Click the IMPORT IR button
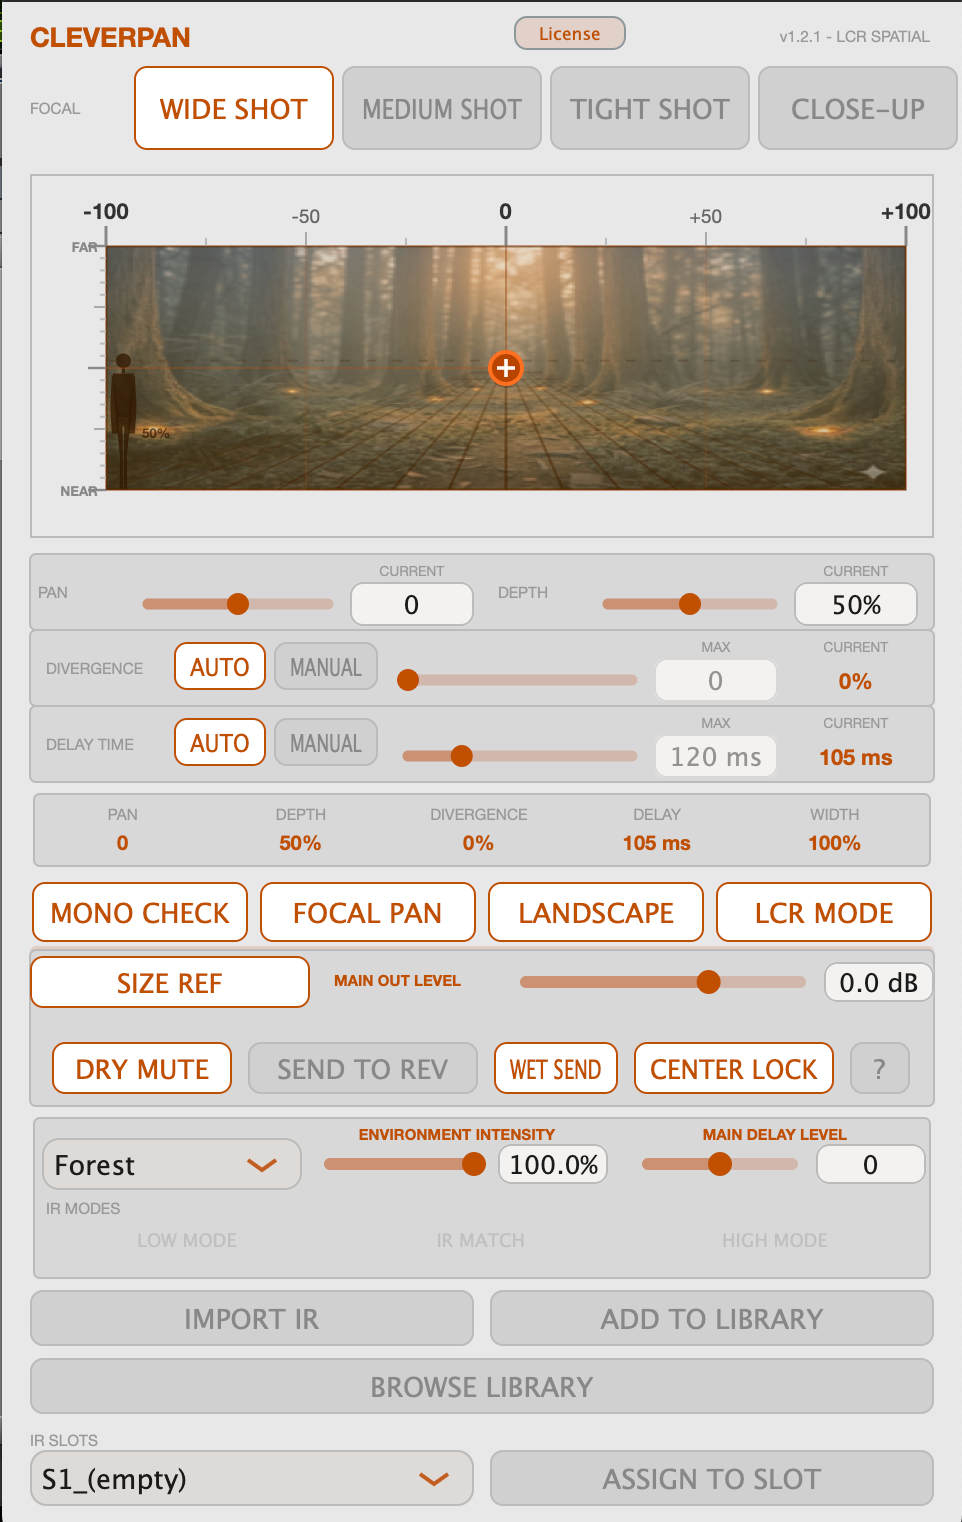This screenshot has height=1522, width=962. (252, 1318)
